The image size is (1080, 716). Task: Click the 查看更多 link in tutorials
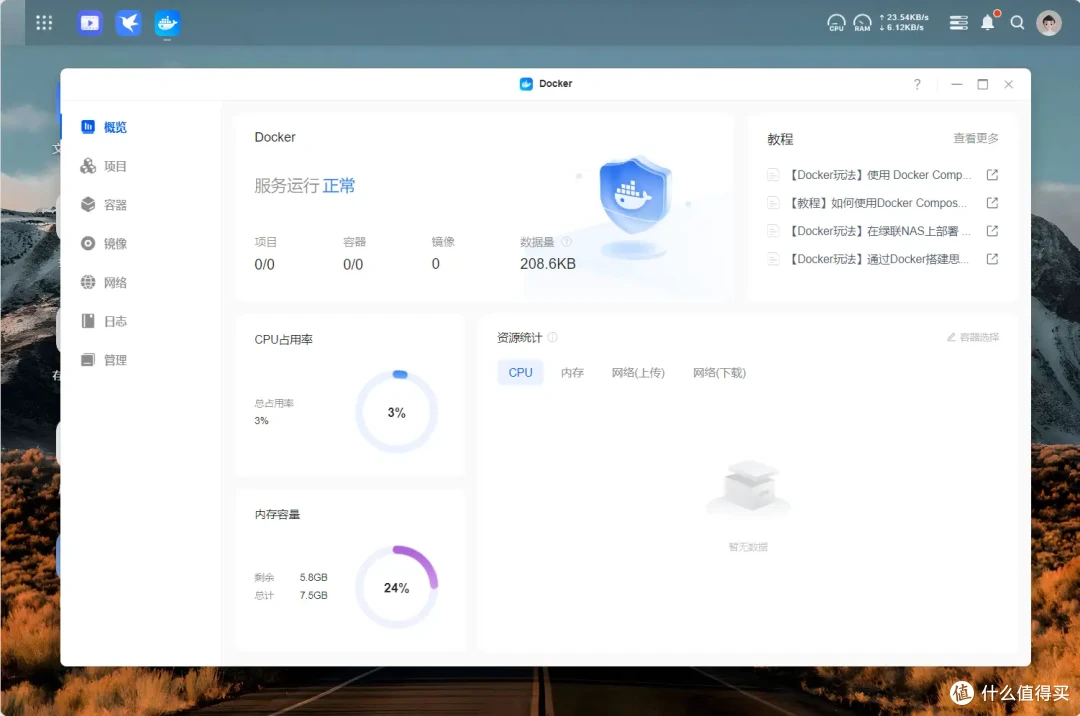(975, 138)
